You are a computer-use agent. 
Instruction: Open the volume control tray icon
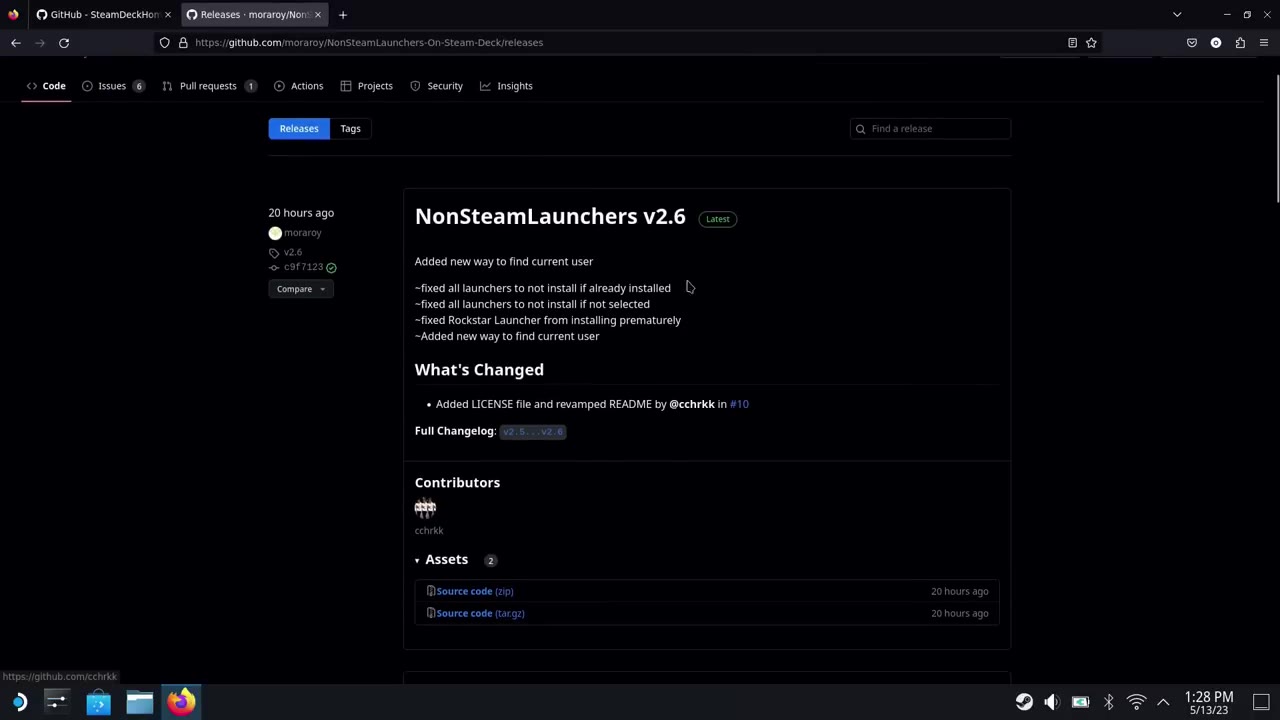tap(1052, 702)
